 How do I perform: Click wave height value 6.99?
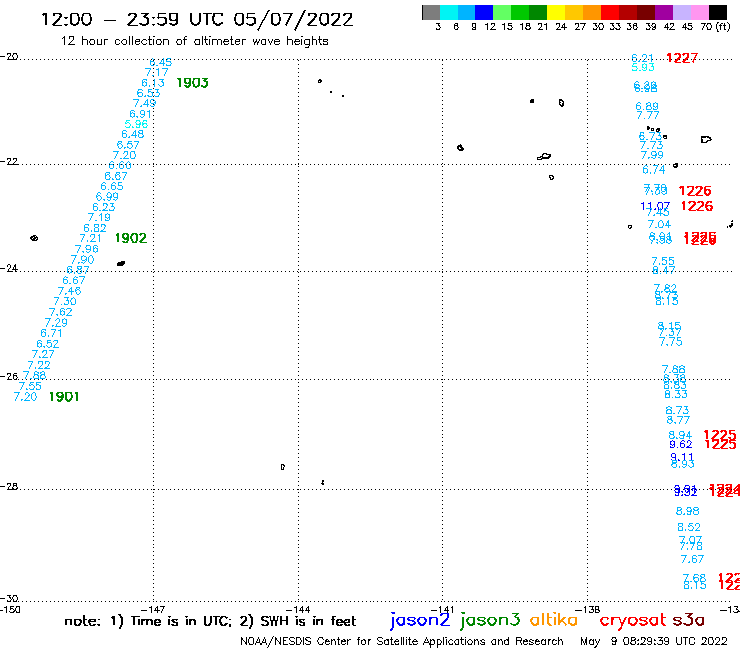107,196
